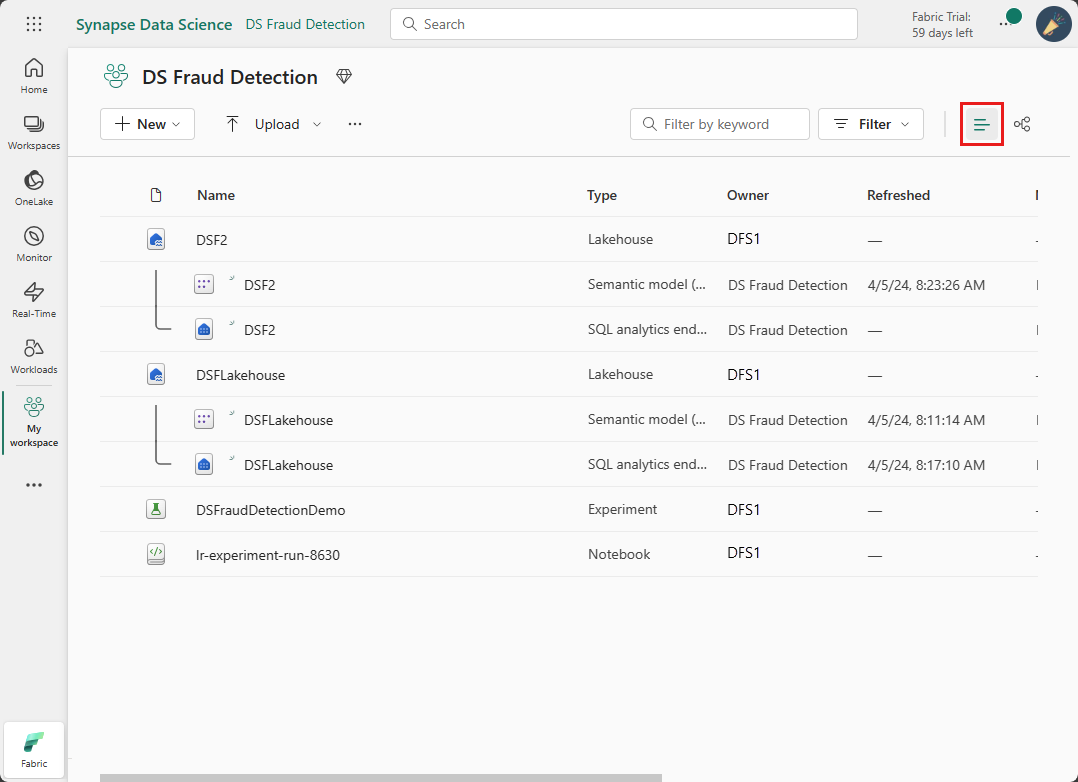1078x782 pixels.
Task: Open lineage view icon
Action: point(1022,124)
